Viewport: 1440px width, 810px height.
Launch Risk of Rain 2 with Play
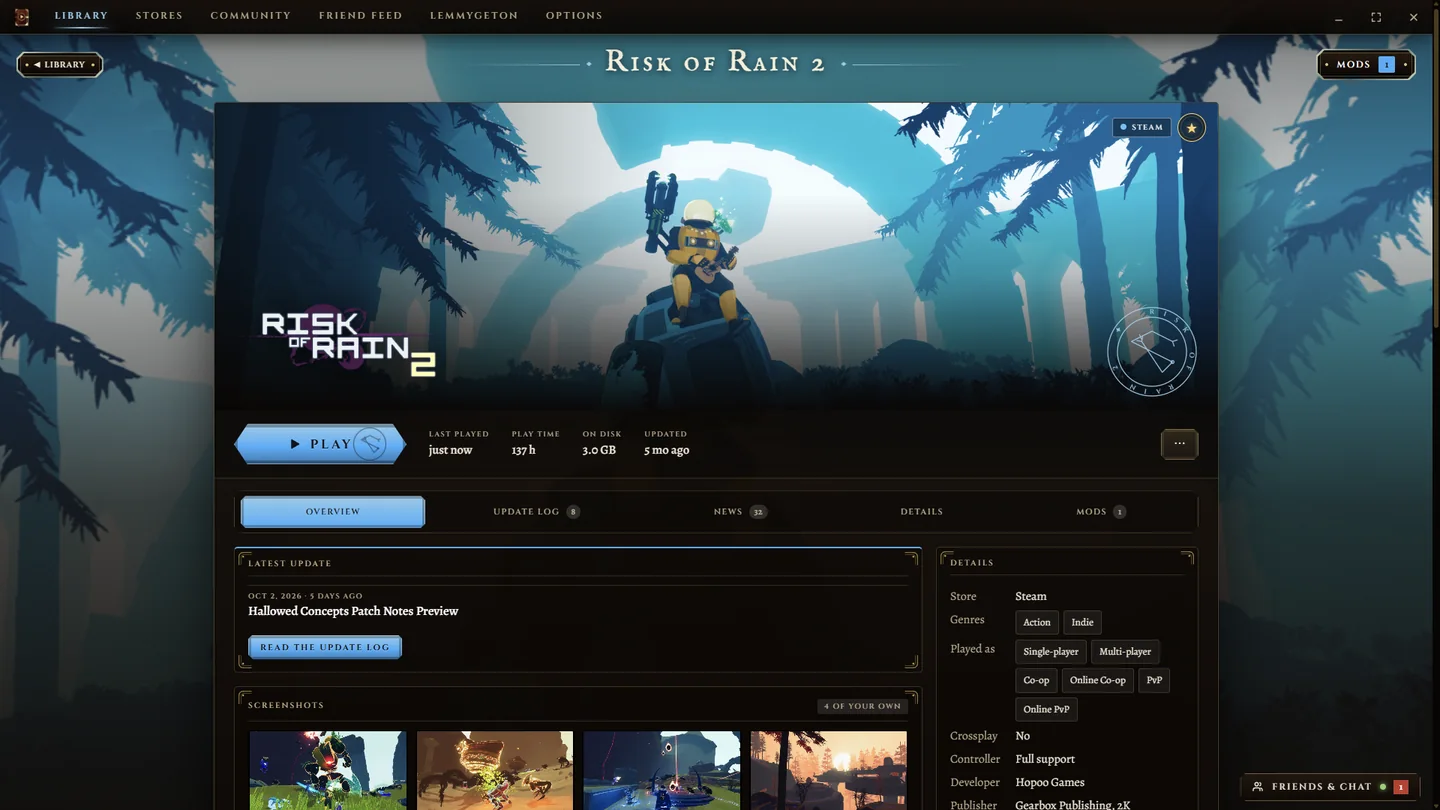[x=320, y=444]
